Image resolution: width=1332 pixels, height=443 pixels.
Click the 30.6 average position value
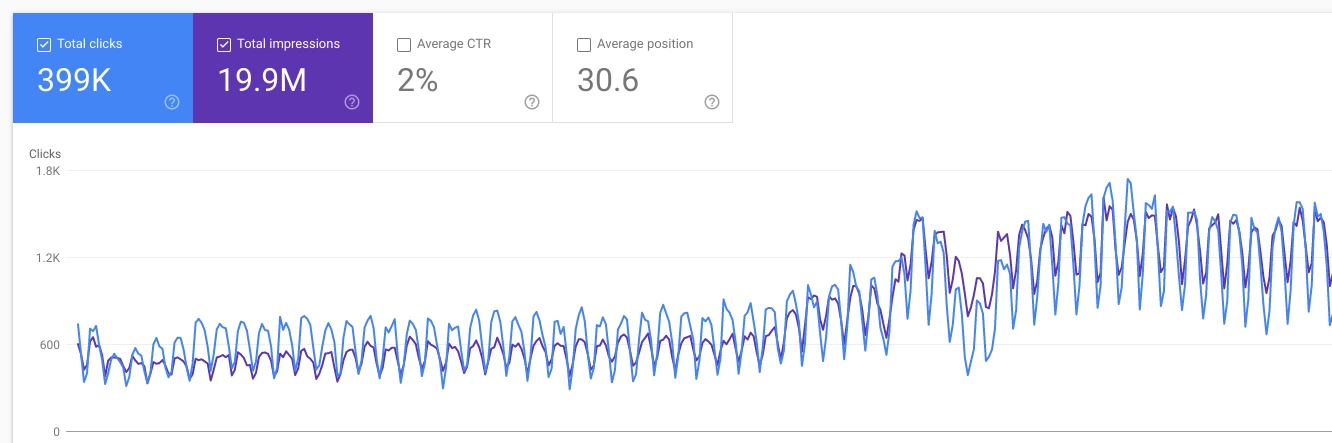click(x=608, y=81)
